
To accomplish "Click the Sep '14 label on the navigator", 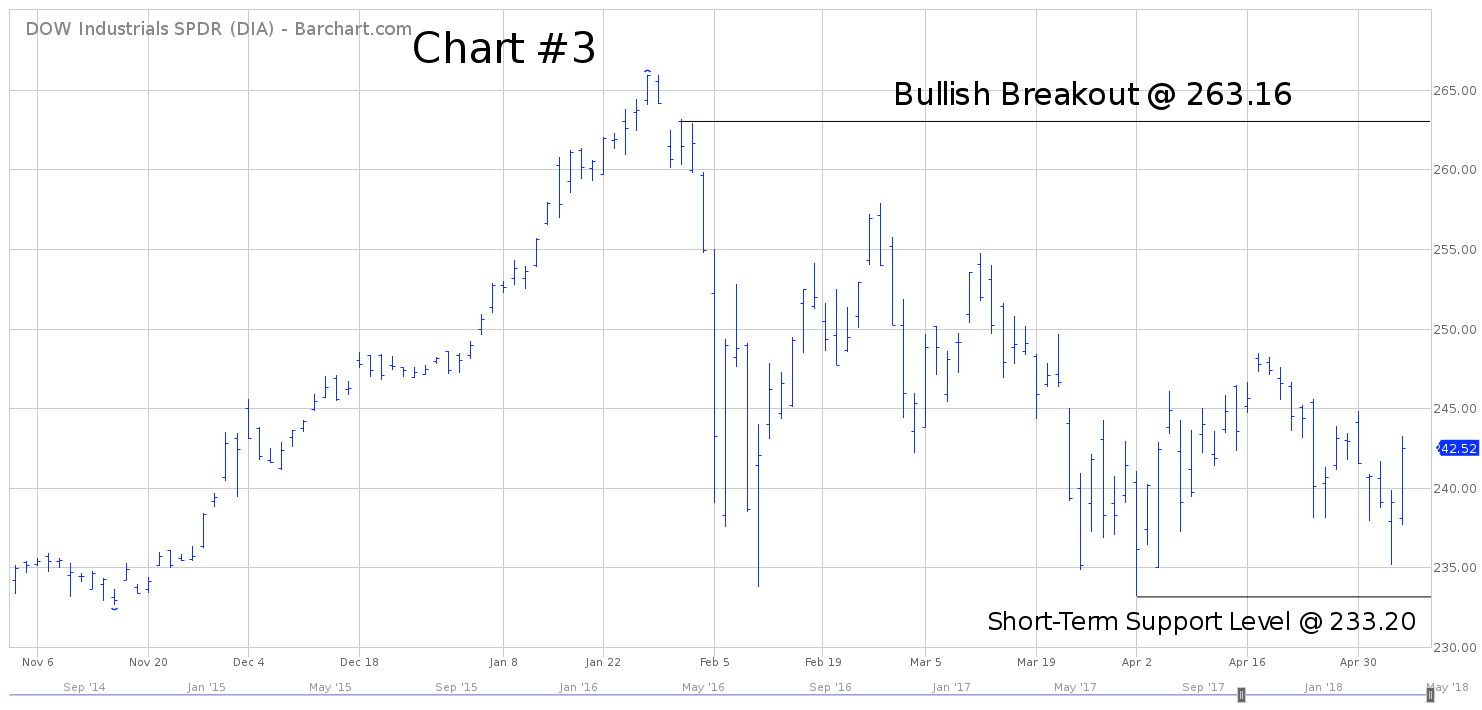I will click(83, 687).
